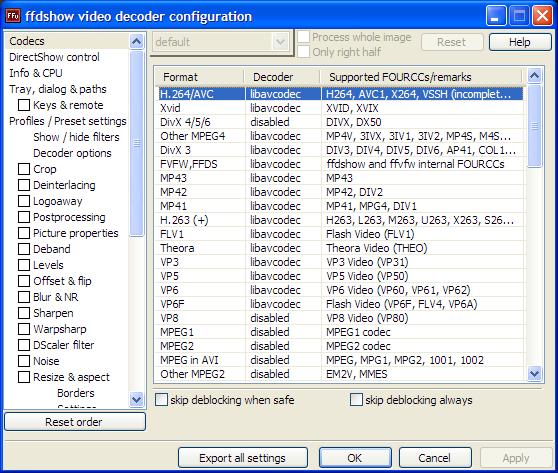The height and width of the screenshot is (473, 558).
Task: Toggle the Offset & flip checkbox
Action: 24,281
